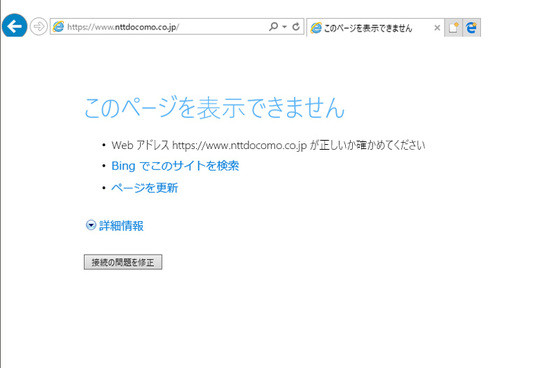Click the ページを更新 link
560x368 pixels.
click(x=144, y=188)
